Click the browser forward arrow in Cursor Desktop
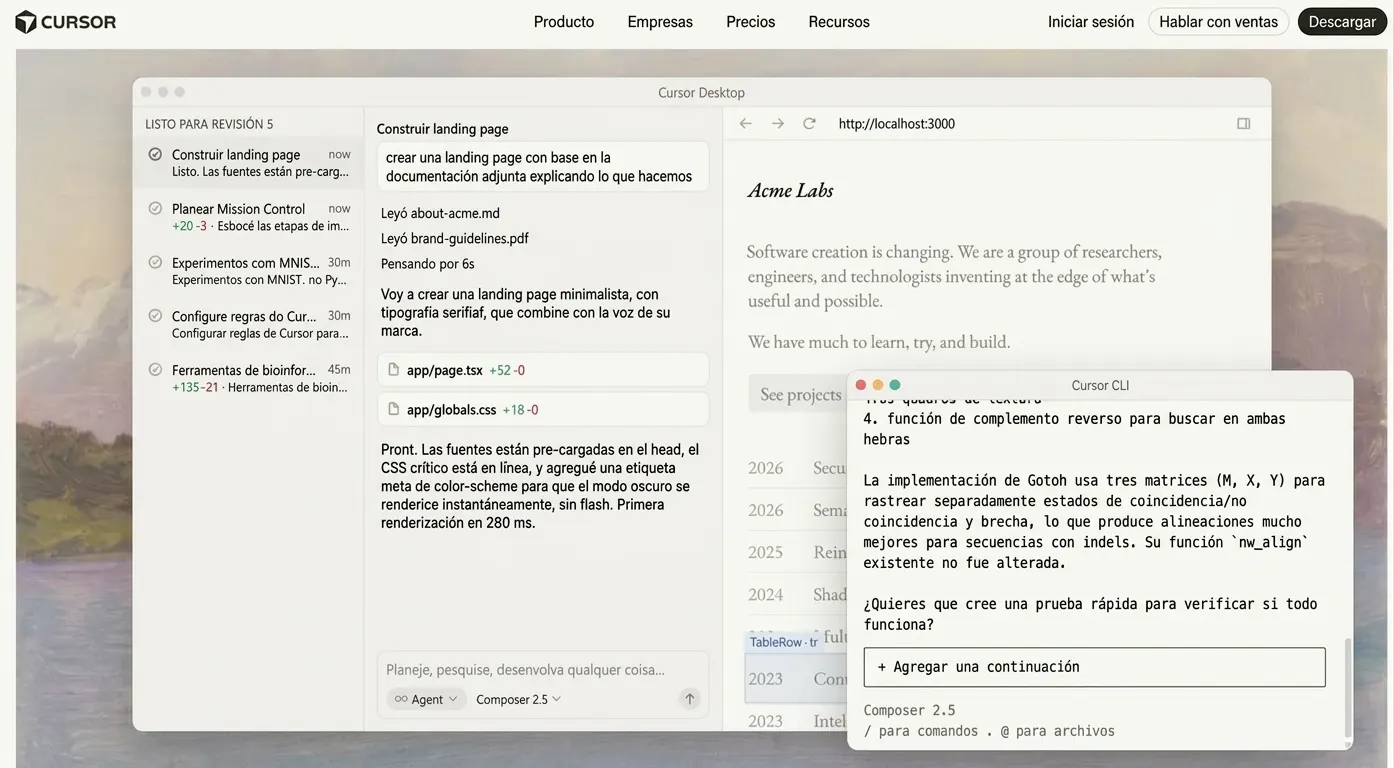Viewport: 1394px width, 768px height. (778, 124)
